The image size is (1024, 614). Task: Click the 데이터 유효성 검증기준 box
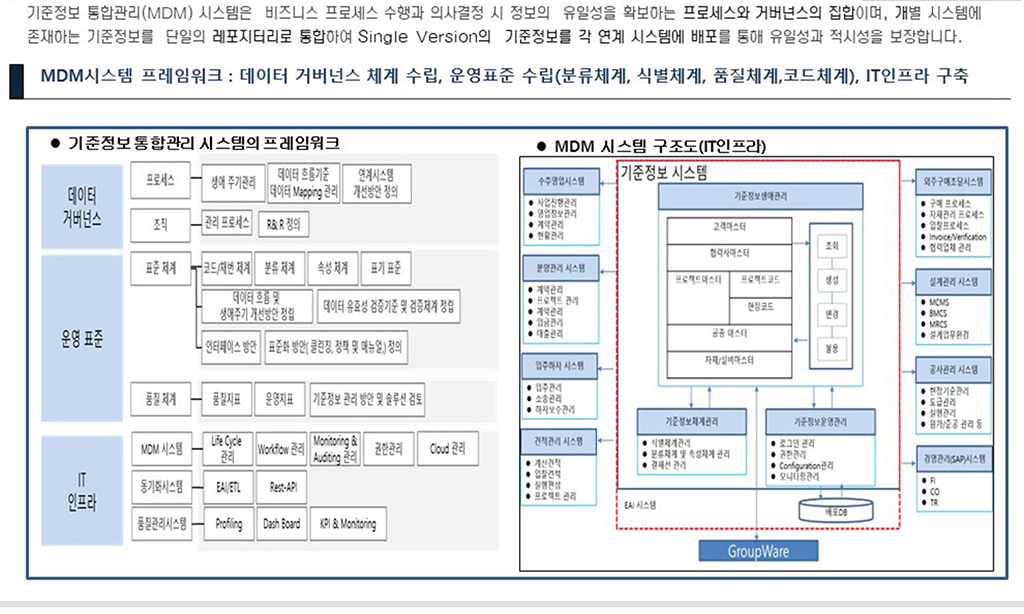click(389, 306)
